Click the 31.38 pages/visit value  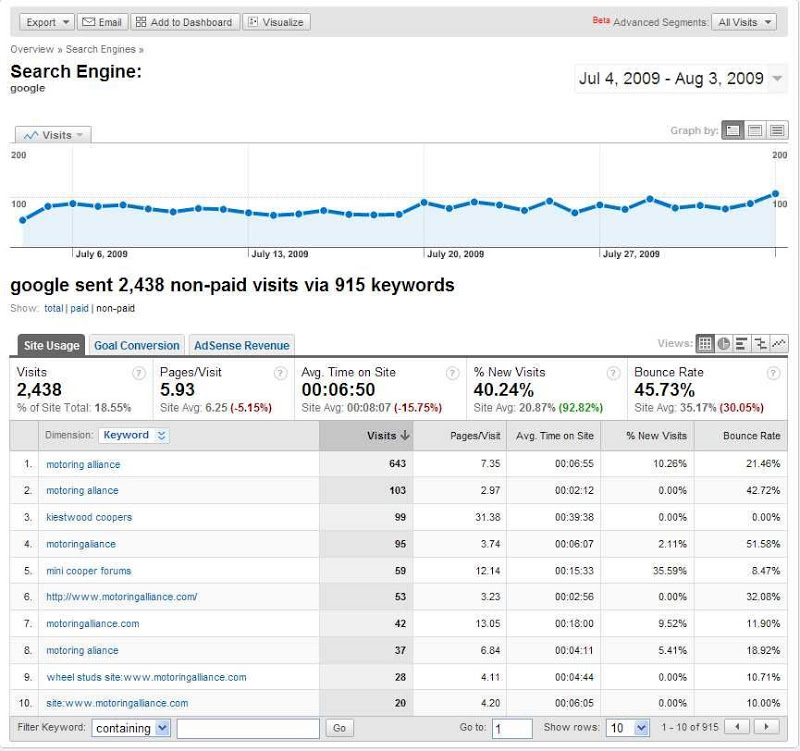pos(487,517)
